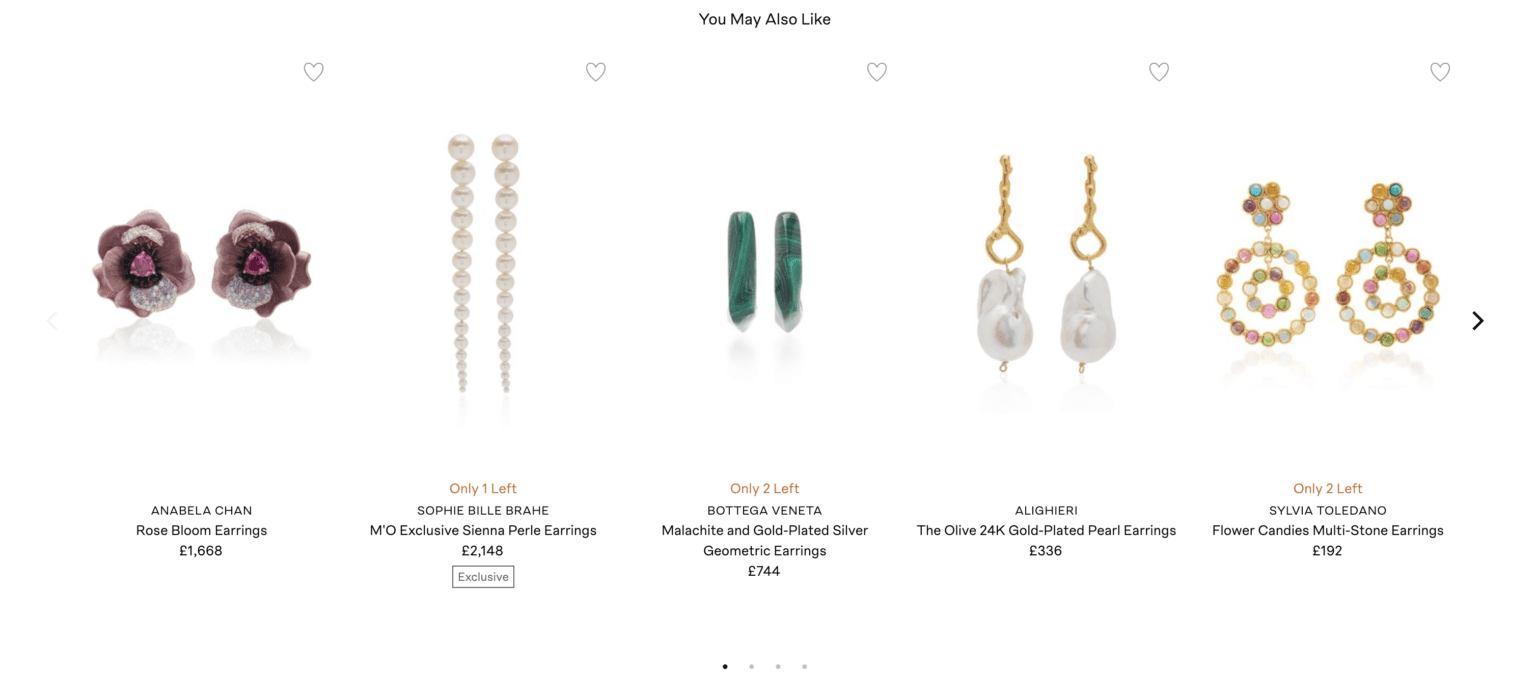Go to next carousel products arrow
The image size is (1536, 696).
[x=1478, y=321]
